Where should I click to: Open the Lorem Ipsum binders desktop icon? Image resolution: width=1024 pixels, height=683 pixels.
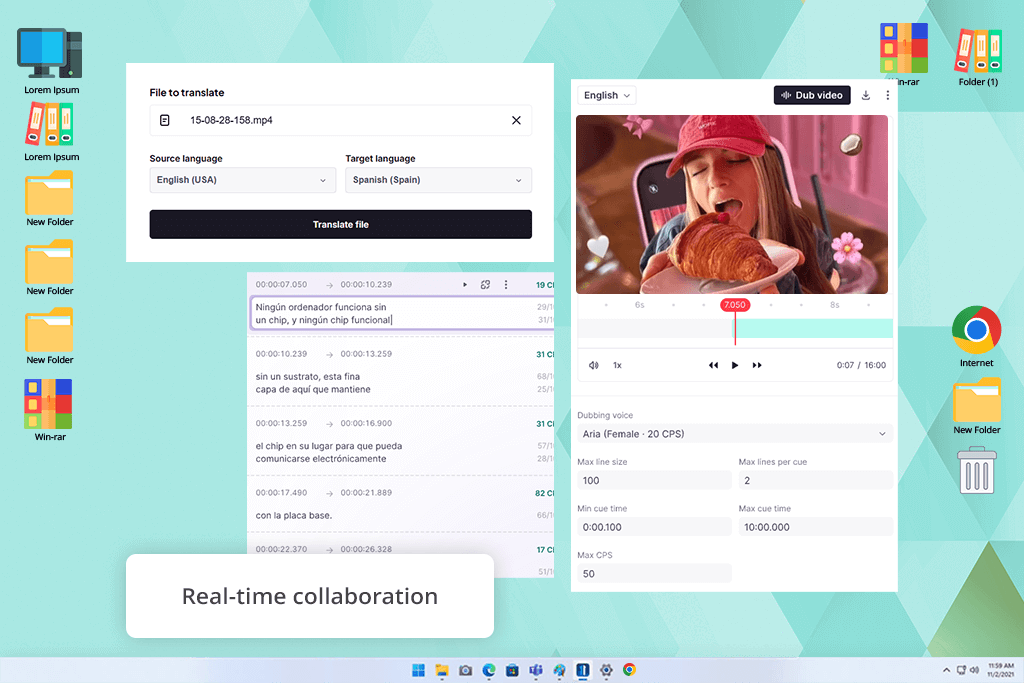pos(51,131)
